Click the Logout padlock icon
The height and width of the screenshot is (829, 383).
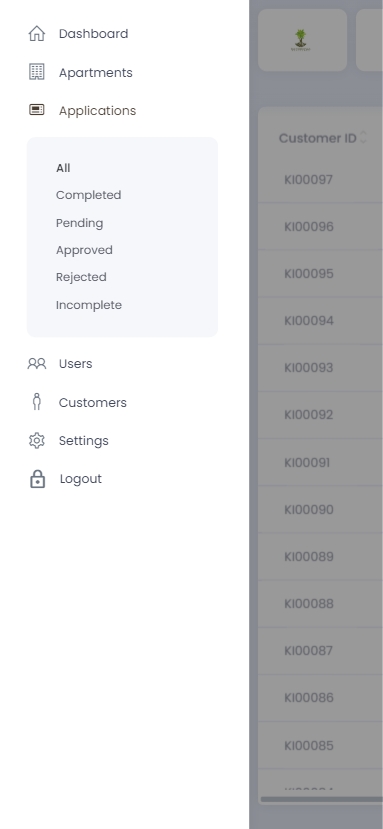click(37, 479)
